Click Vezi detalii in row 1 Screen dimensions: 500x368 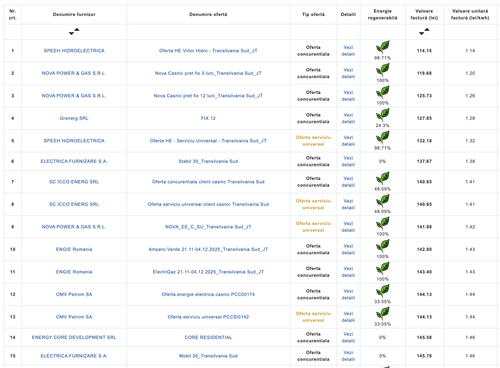(x=348, y=51)
